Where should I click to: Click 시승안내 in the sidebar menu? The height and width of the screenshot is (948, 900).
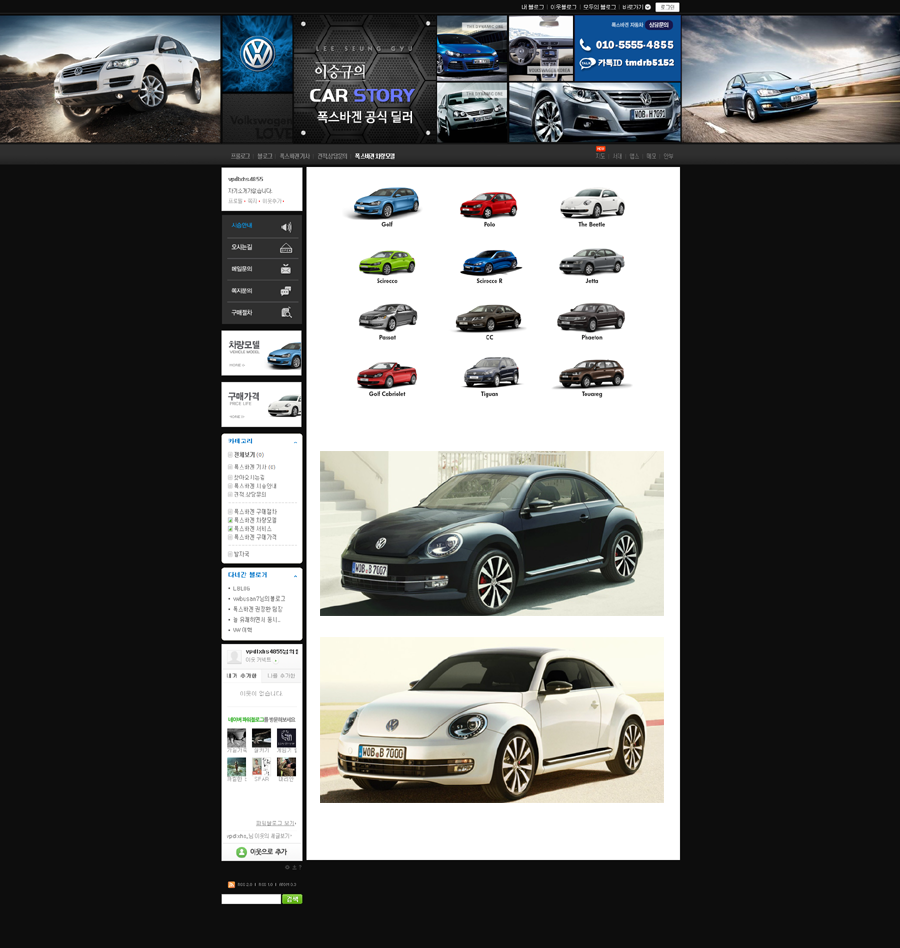click(242, 226)
